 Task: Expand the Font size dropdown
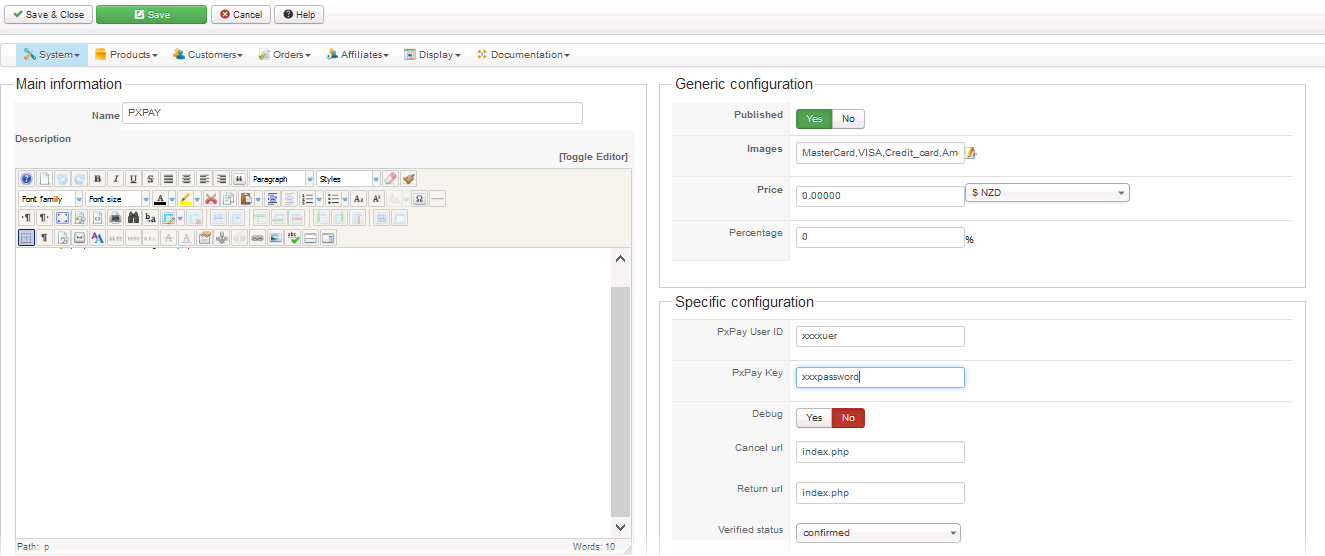117,199
